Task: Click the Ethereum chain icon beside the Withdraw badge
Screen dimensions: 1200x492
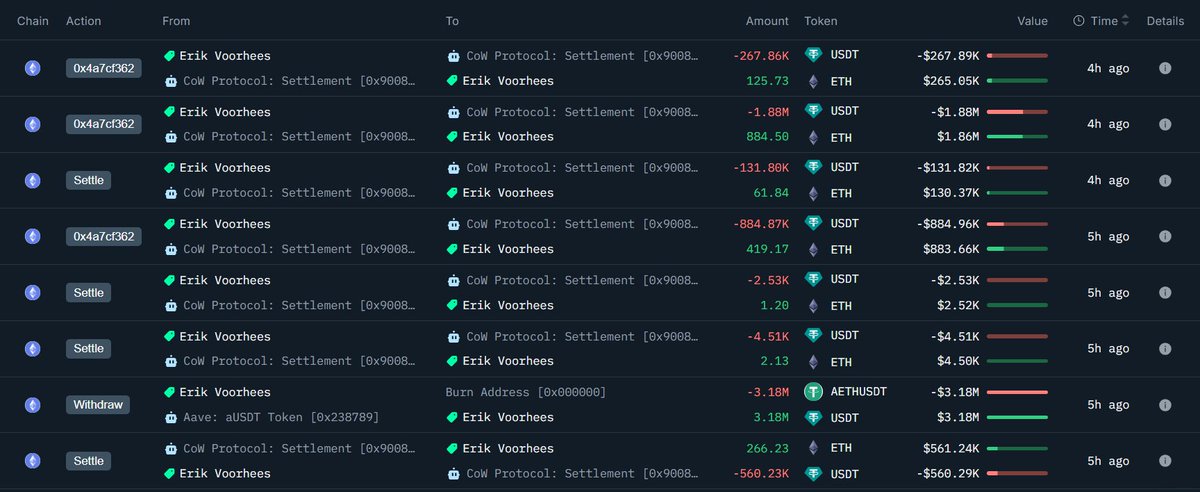Action: [33, 405]
